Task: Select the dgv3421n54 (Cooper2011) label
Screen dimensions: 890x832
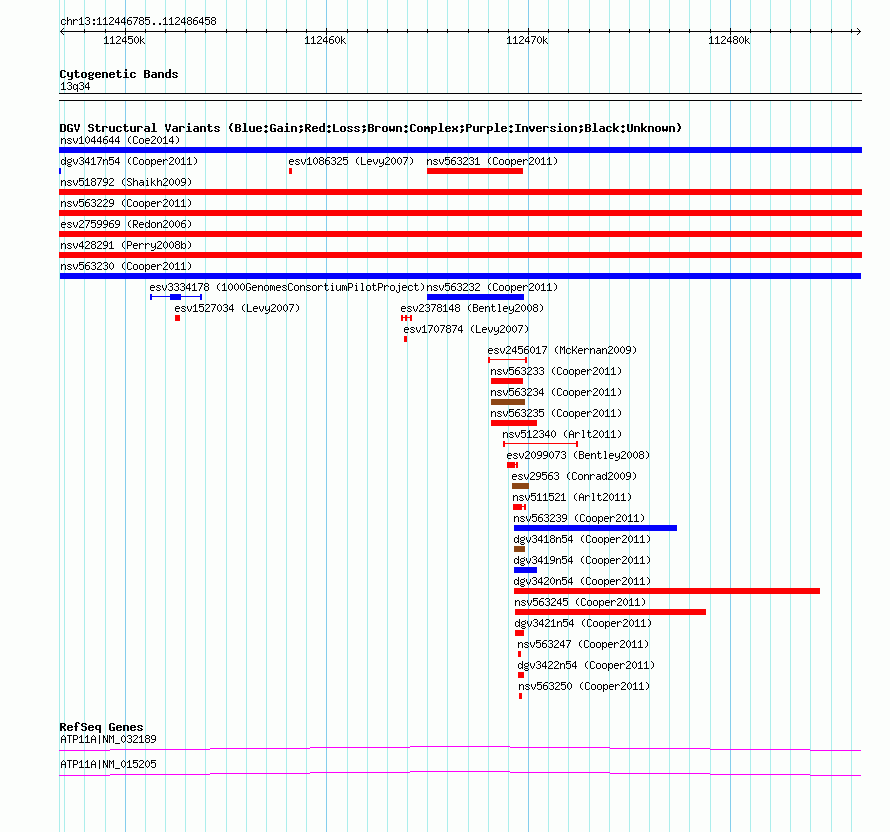Action: (x=583, y=623)
